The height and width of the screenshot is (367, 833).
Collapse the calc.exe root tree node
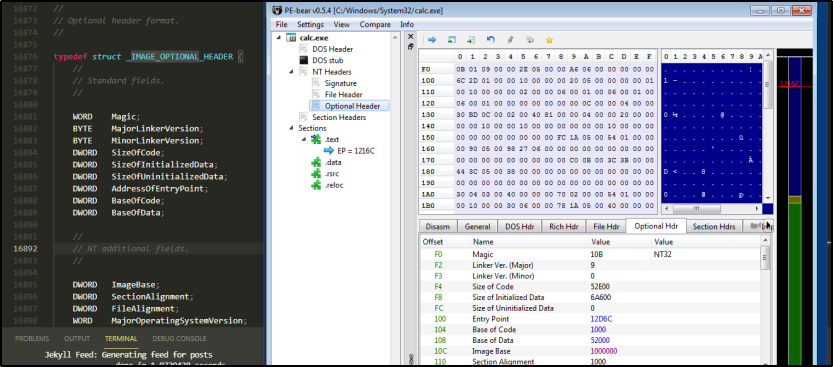[x=279, y=38]
